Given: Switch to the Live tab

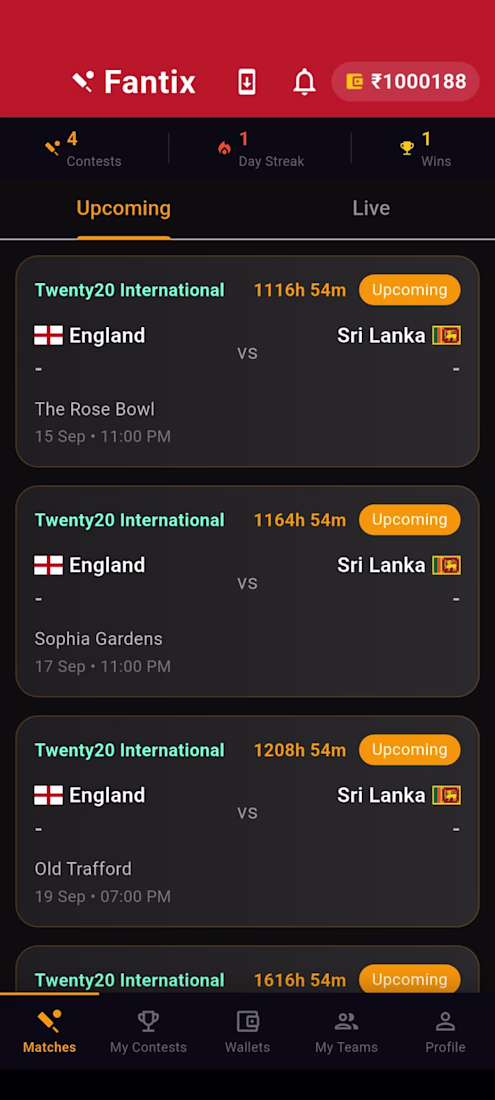Looking at the screenshot, I should 371,208.
